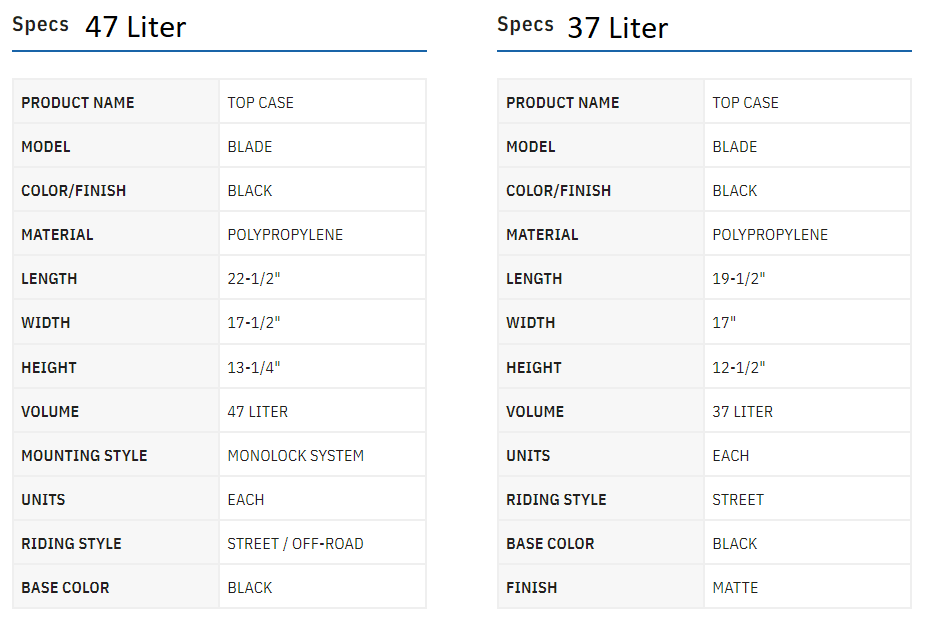Click the PRODUCT NAME label in the 47 Liter table
Viewport: 932px width, 621px height.
[x=77, y=103]
